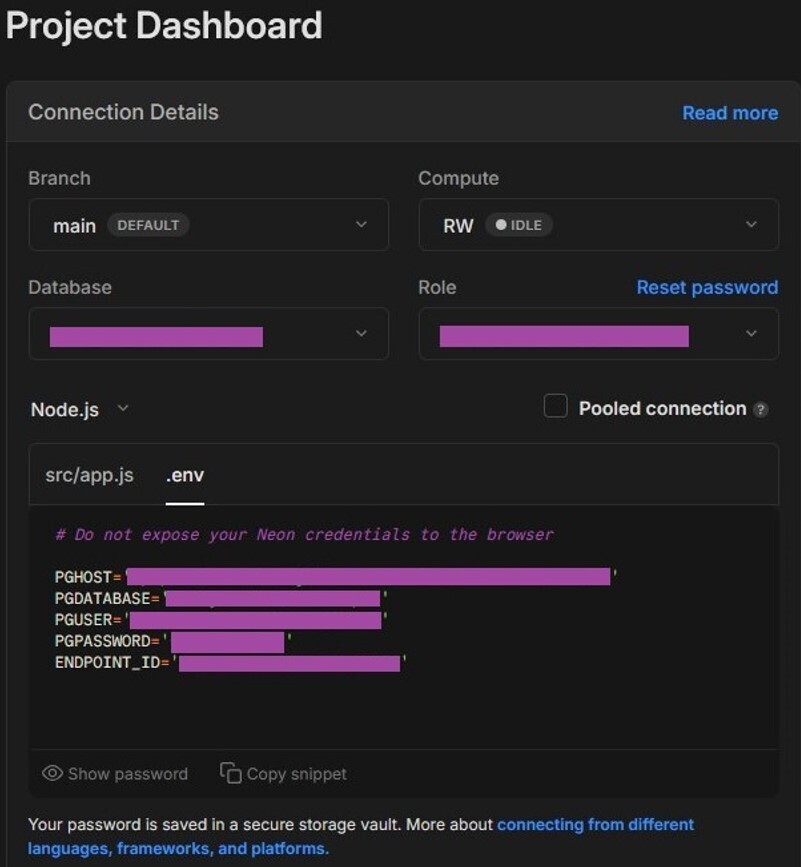Open the Node.js language selector
This screenshot has width=801, height=867.
click(80, 409)
